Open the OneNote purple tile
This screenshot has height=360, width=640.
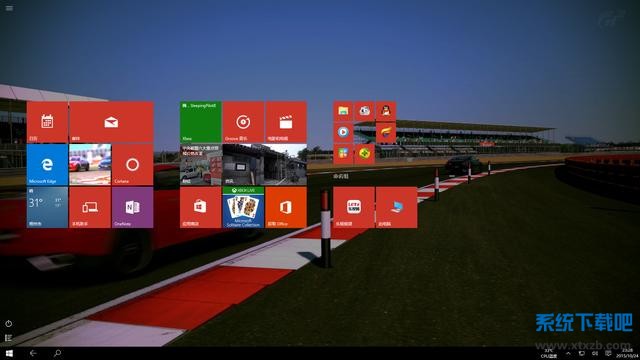point(133,207)
